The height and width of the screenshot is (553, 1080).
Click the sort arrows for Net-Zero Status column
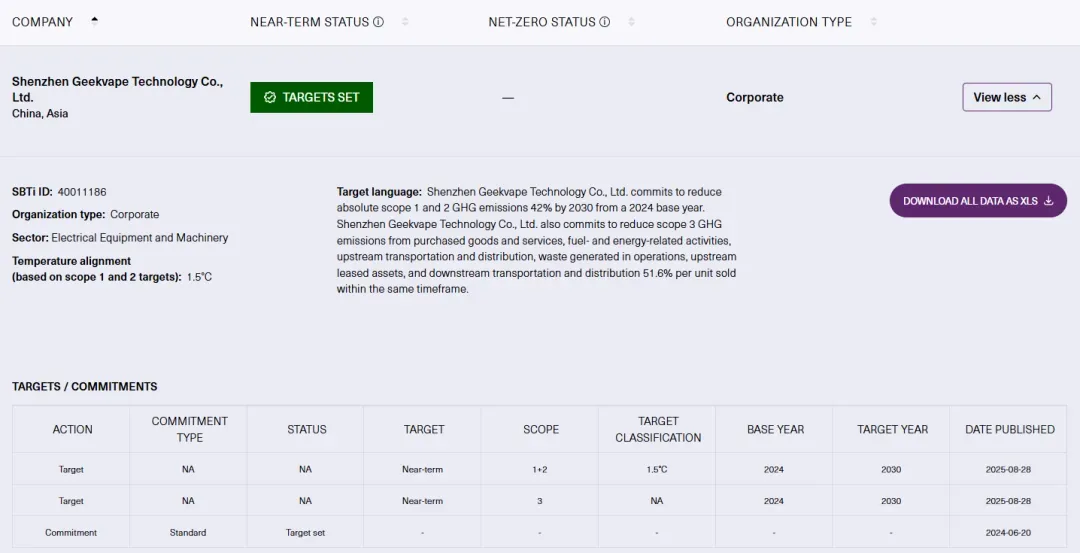[631, 22]
